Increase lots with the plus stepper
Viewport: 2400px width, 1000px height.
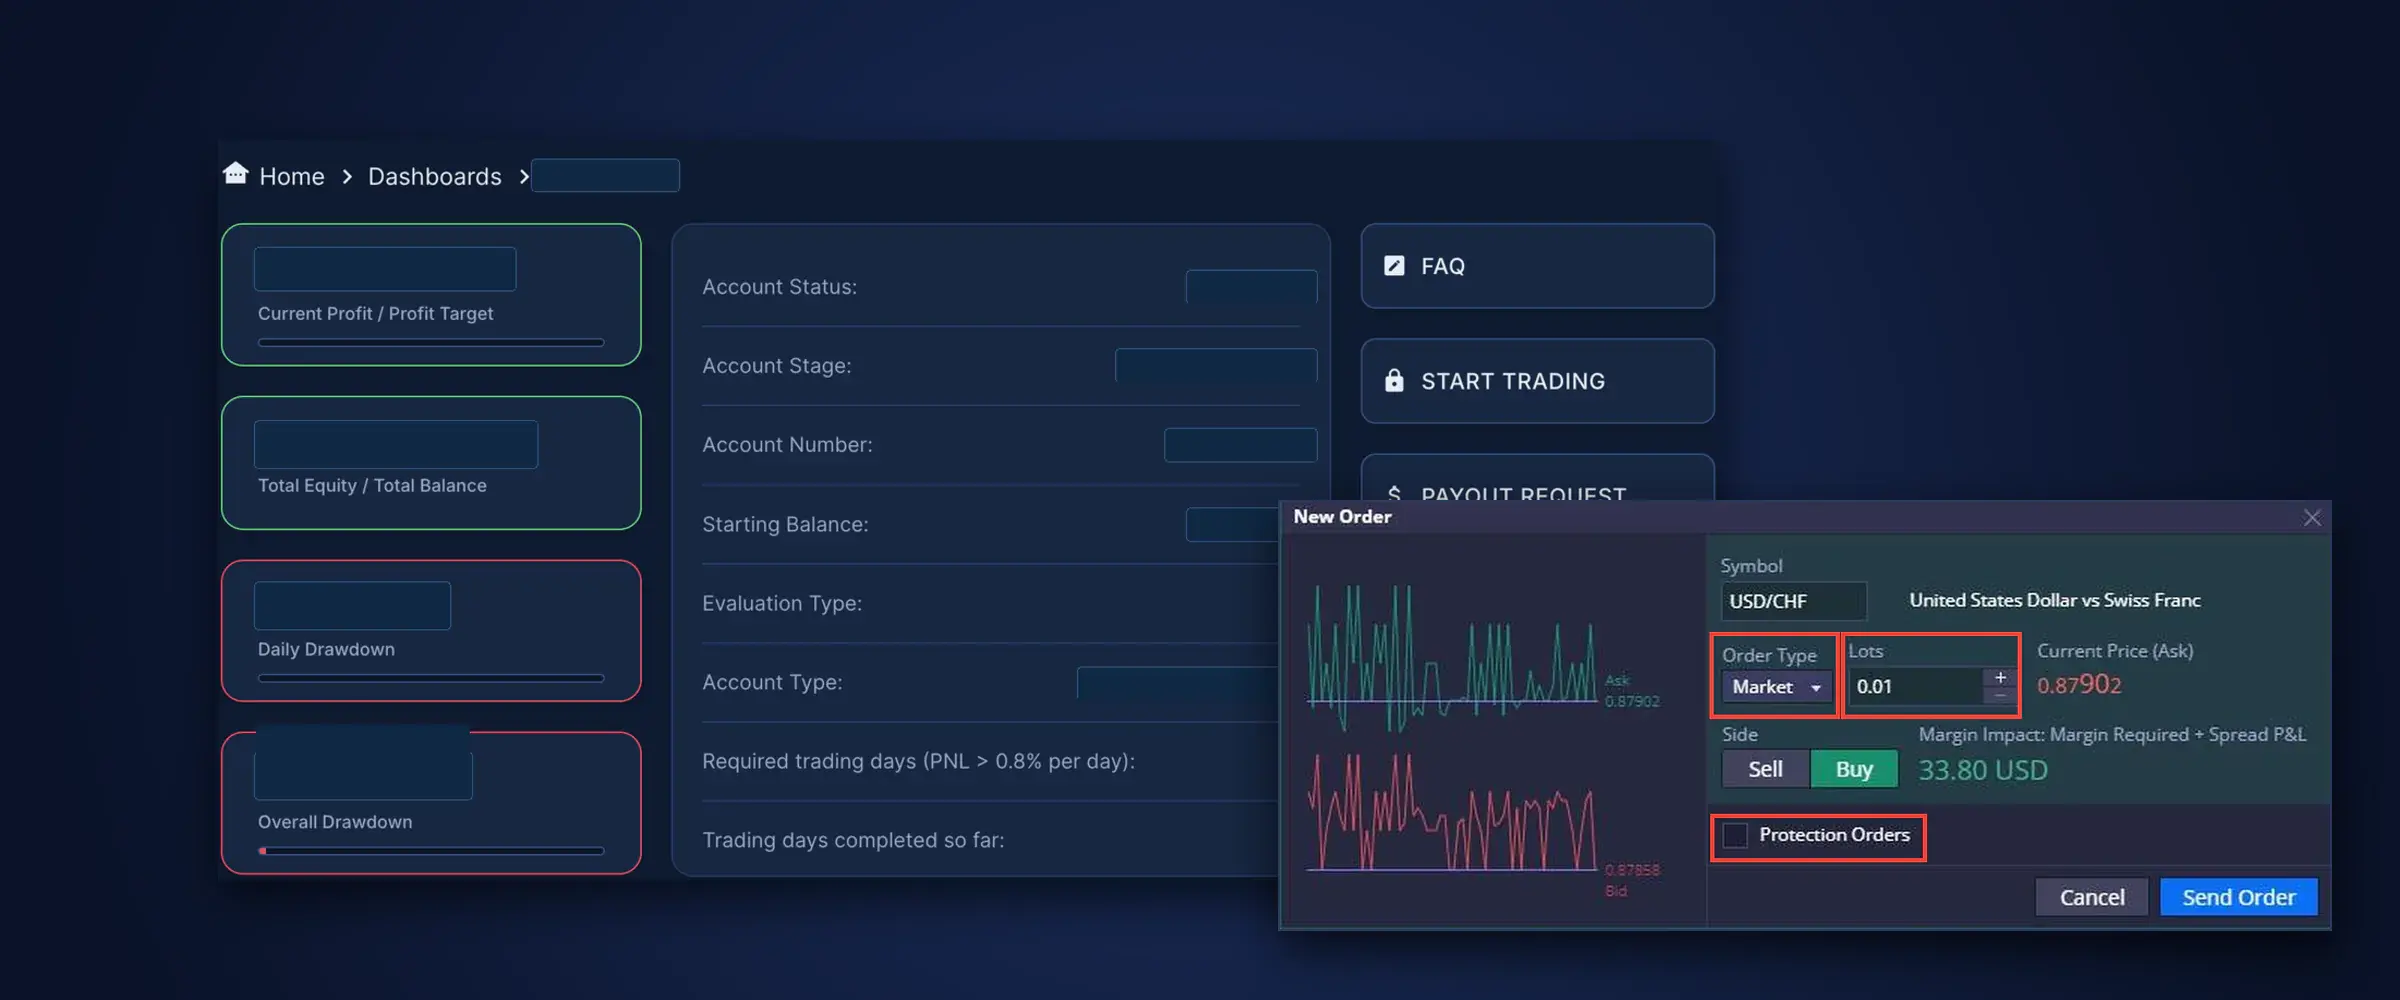point(2000,677)
